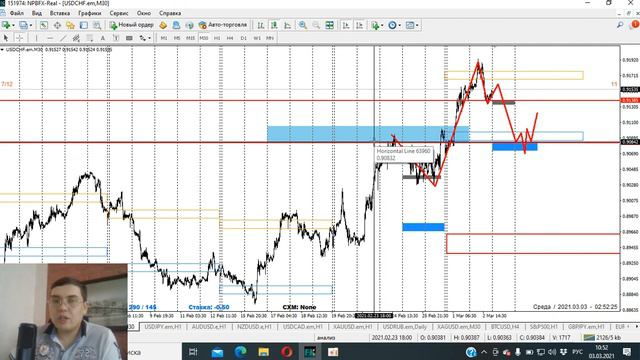Click the gold MetaEditor icon

(163, 25)
